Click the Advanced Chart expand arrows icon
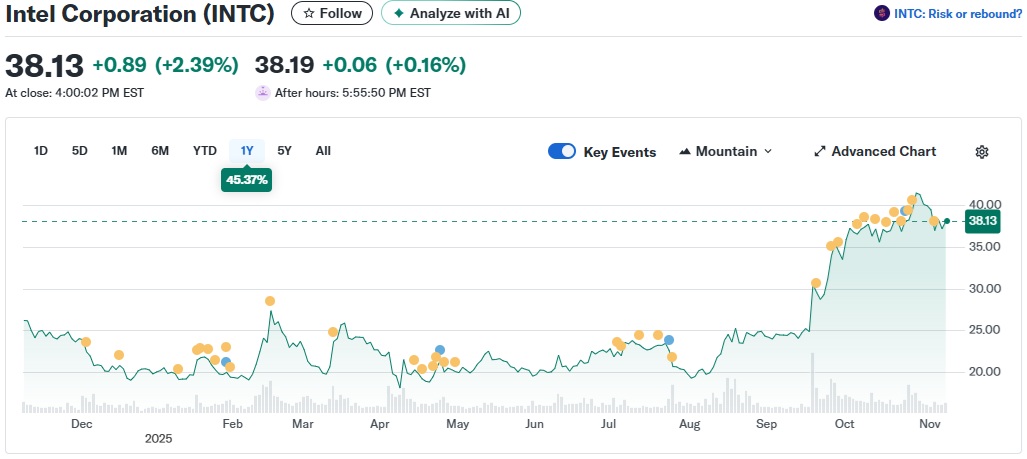 pos(820,152)
